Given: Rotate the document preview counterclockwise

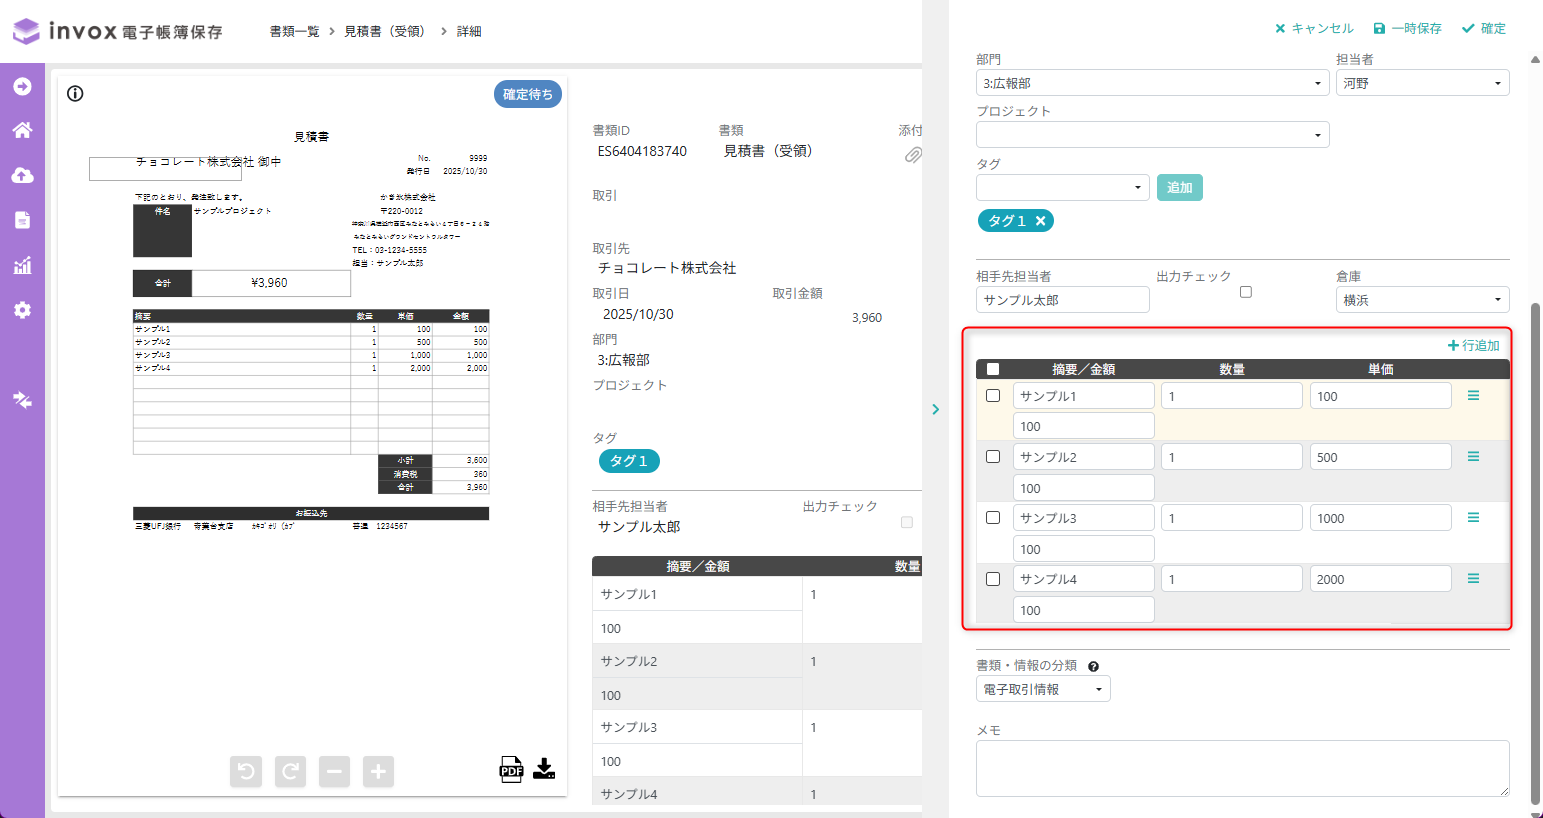Looking at the screenshot, I should click(246, 771).
